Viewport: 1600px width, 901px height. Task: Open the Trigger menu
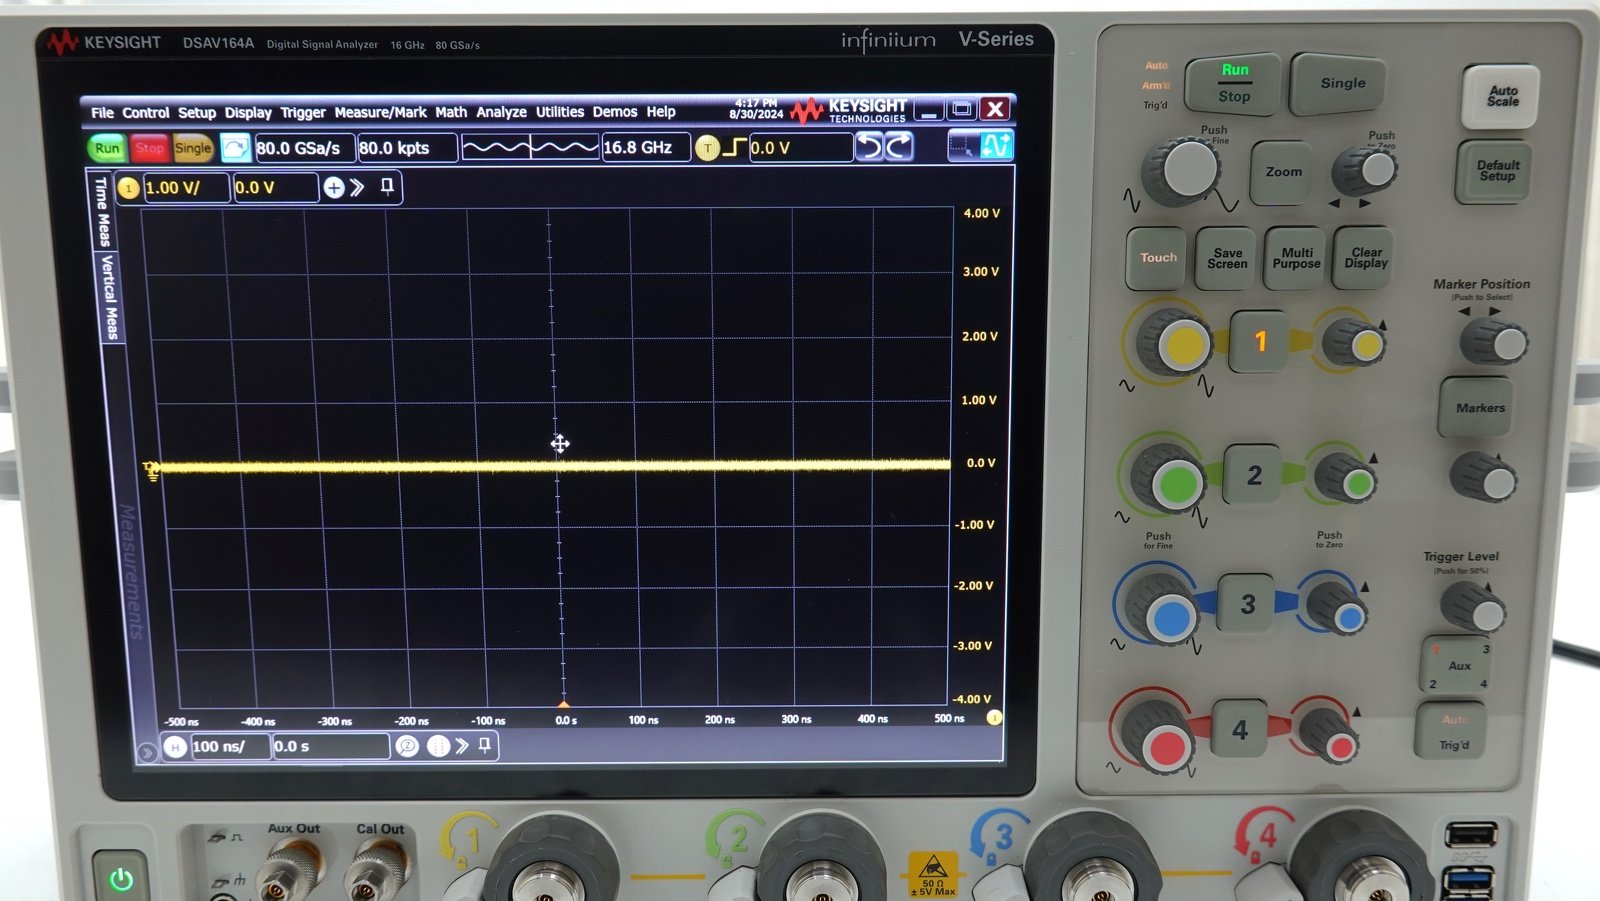click(x=303, y=113)
